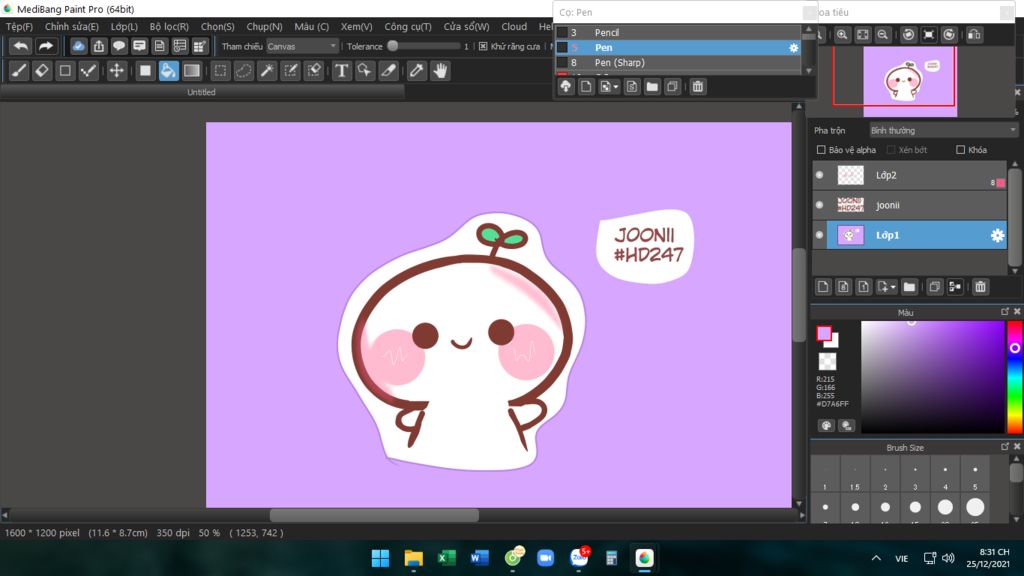Open Word from the taskbar
Screen dimensions: 1024x576
tap(479, 558)
